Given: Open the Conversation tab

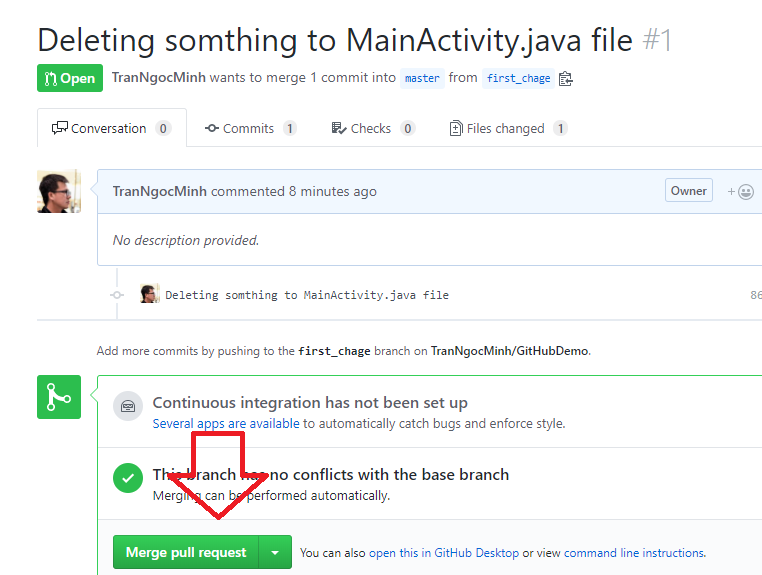Looking at the screenshot, I should coord(112,128).
